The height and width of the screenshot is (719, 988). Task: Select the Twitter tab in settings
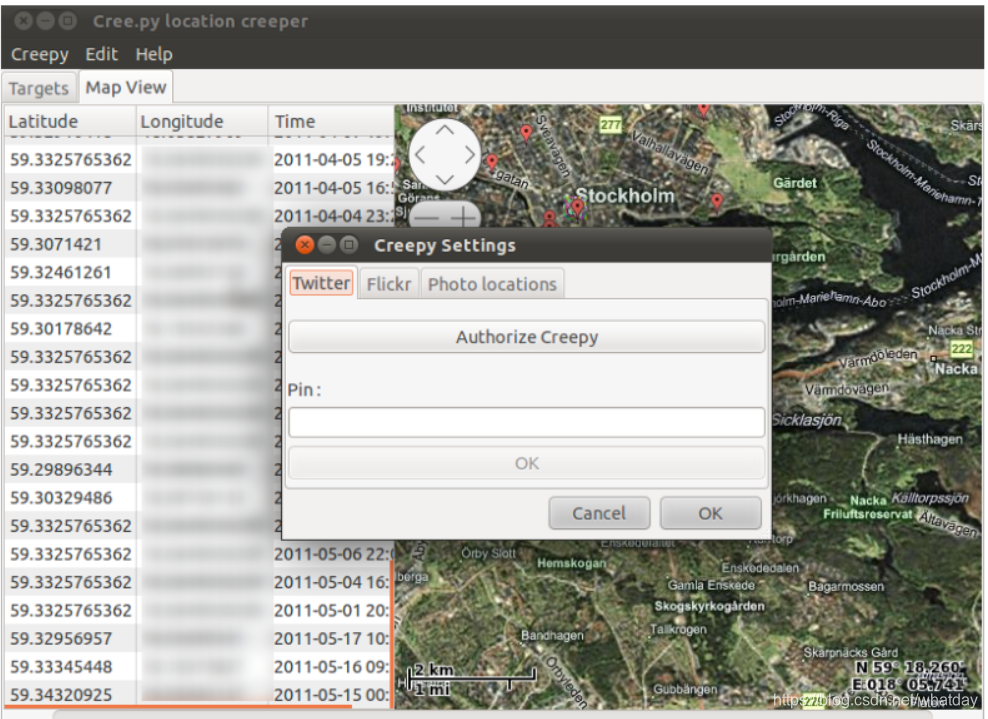point(321,283)
